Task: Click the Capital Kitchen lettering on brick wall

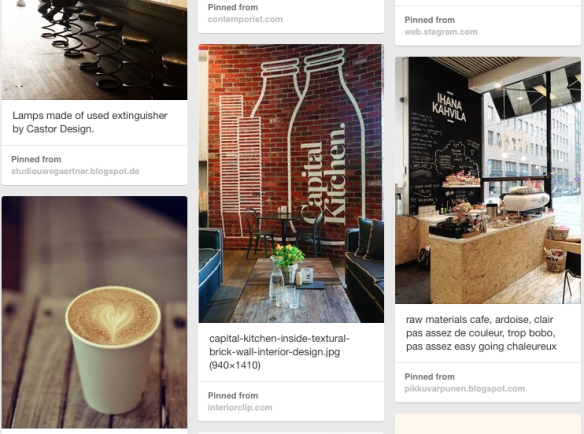Action: pos(323,173)
